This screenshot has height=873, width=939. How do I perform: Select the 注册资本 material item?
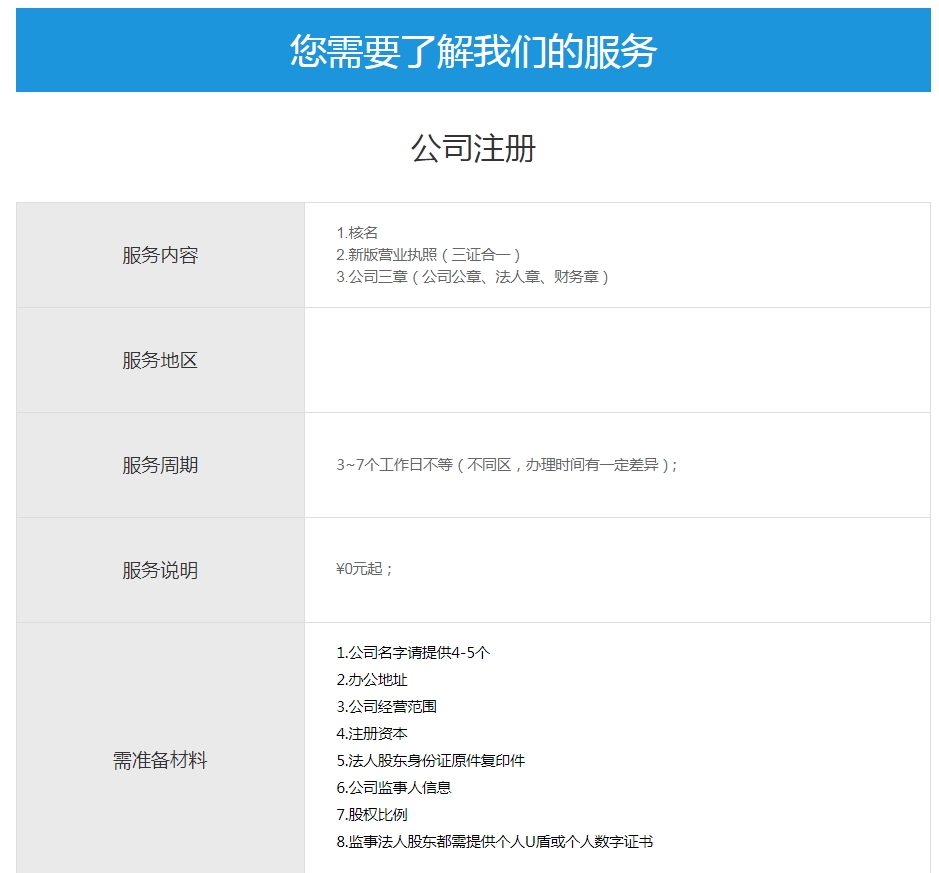375,732
